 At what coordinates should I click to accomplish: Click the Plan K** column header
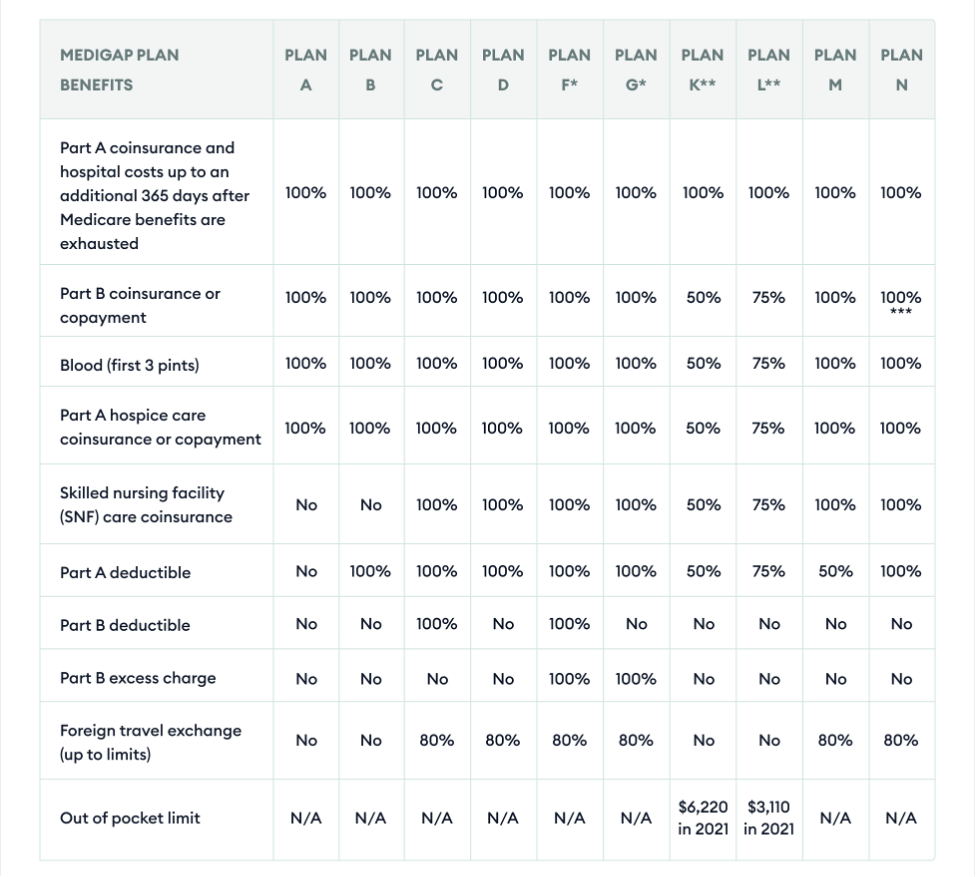(703, 70)
